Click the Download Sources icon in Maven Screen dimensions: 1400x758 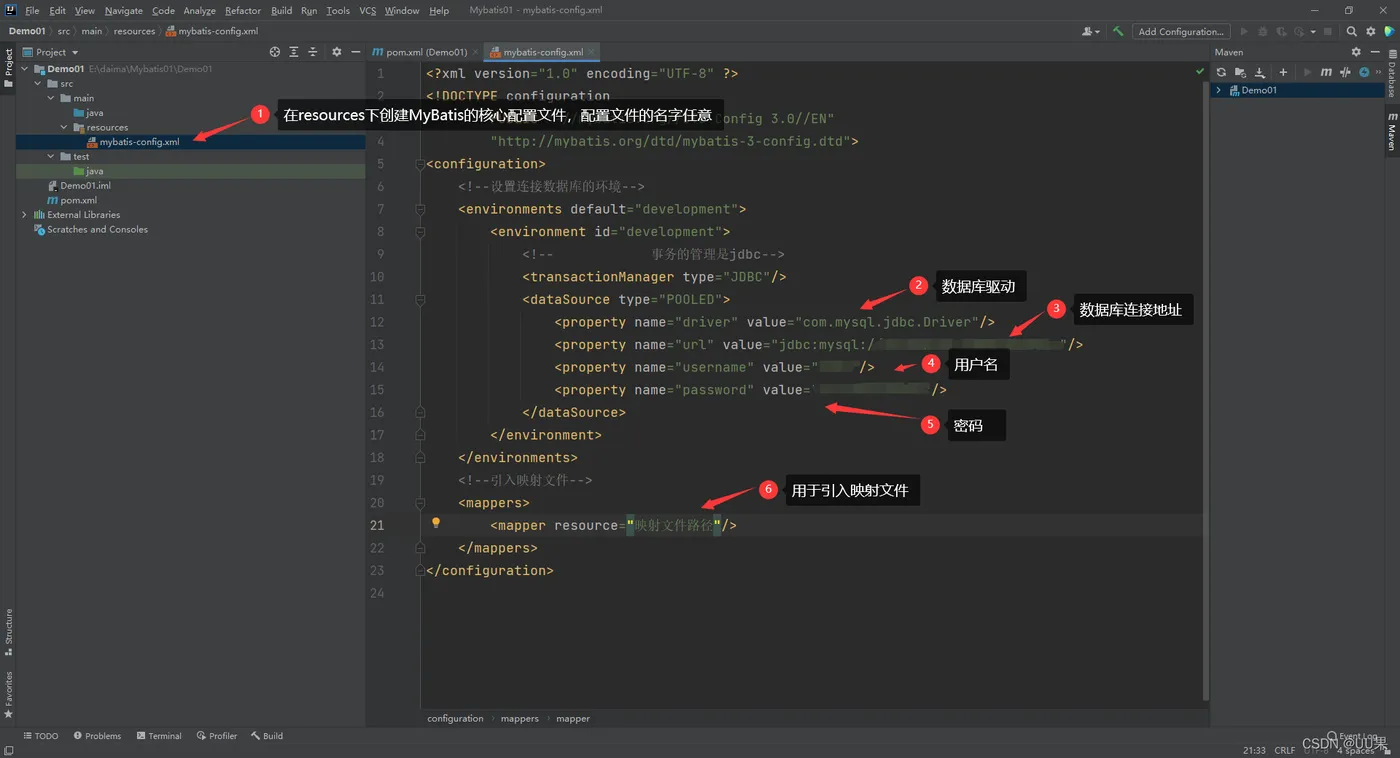click(x=1260, y=72)
